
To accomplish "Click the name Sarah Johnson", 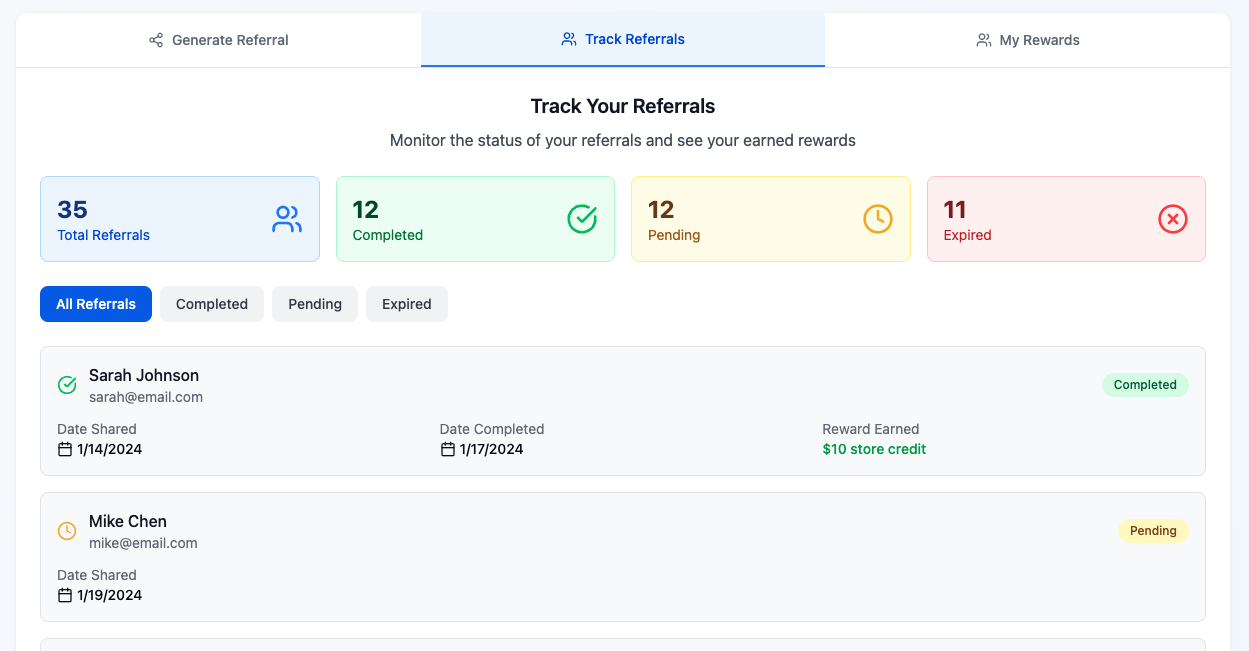I will (144, 375).
